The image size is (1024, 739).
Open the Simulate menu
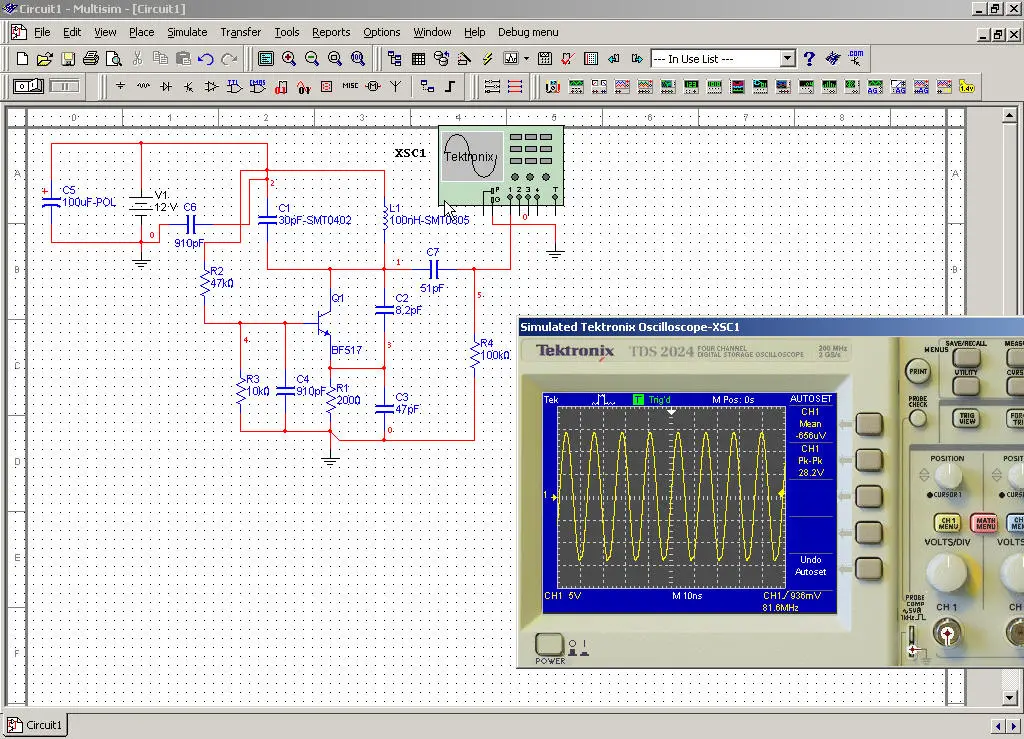[x=187, y=32]
